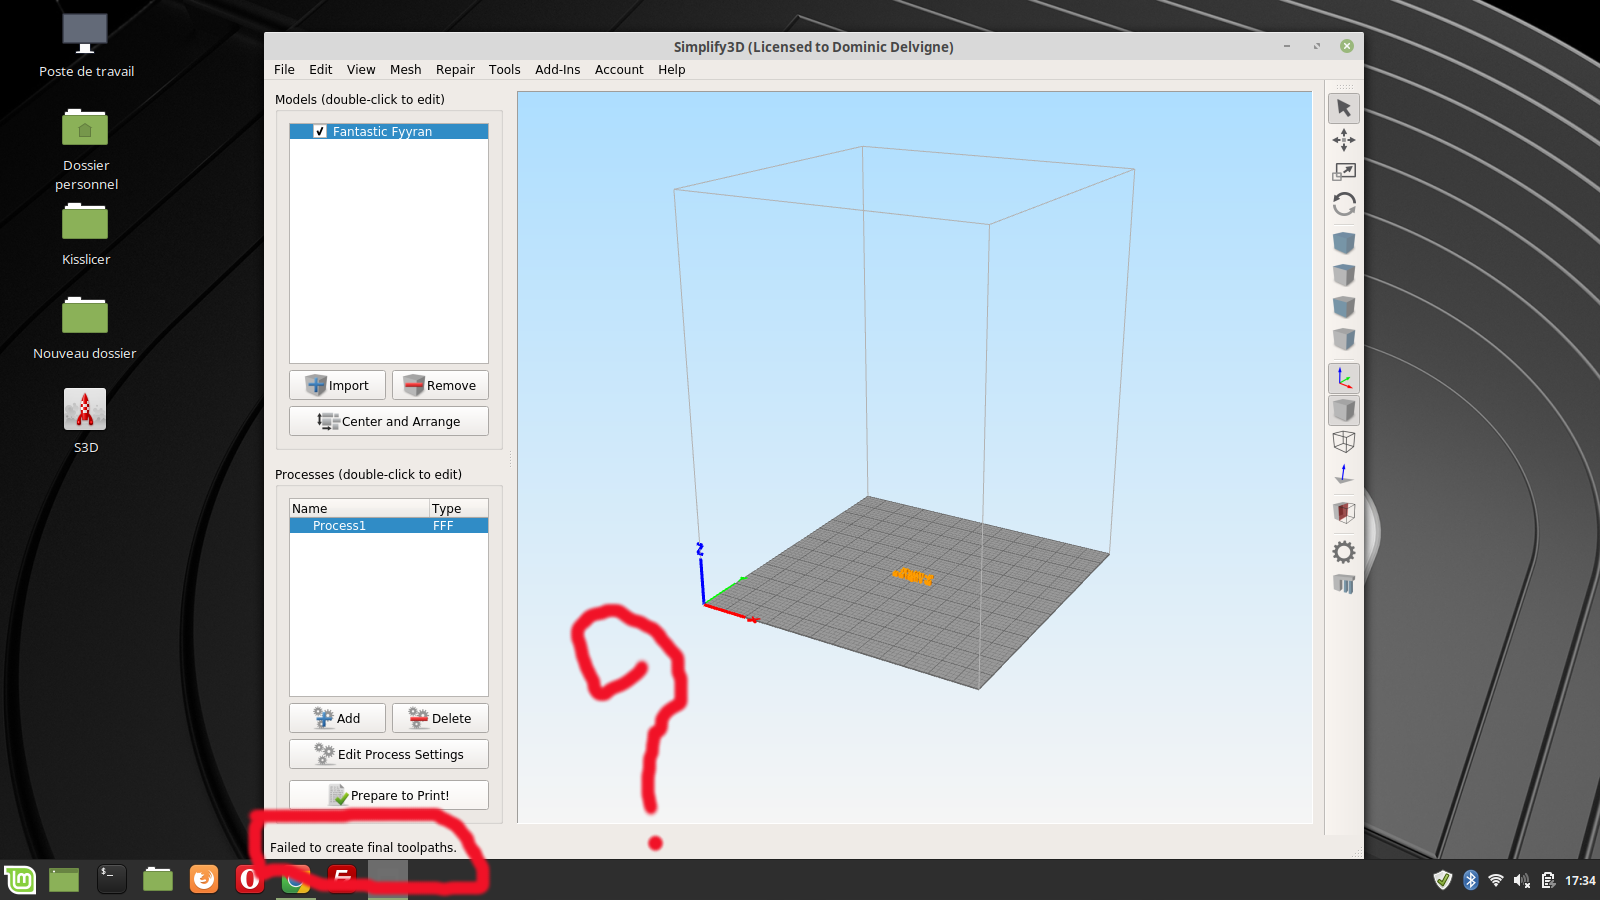
Task: Launch Opera from the panel
Action: pyautogui.click(x=250, y=880)
